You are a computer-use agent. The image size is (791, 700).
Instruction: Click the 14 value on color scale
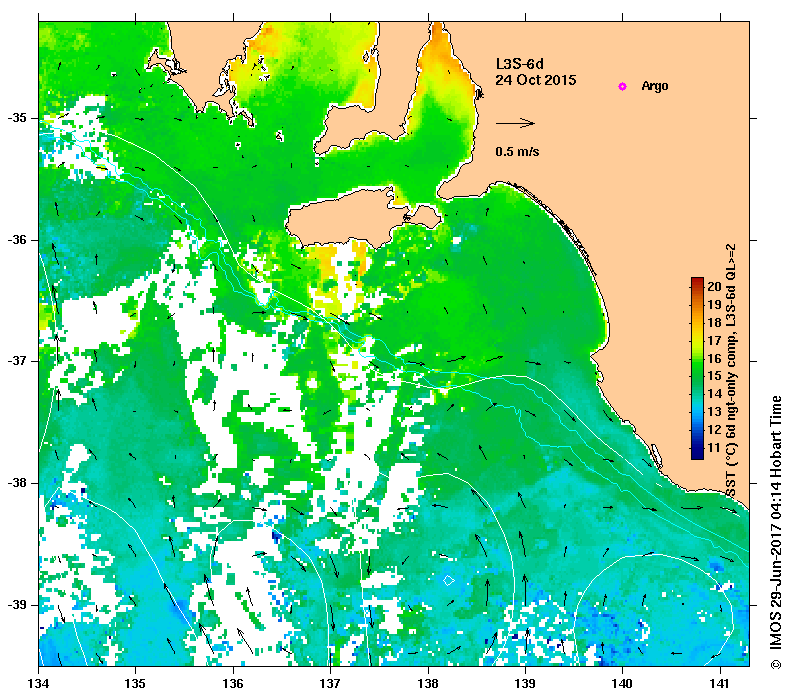(714, 394)
